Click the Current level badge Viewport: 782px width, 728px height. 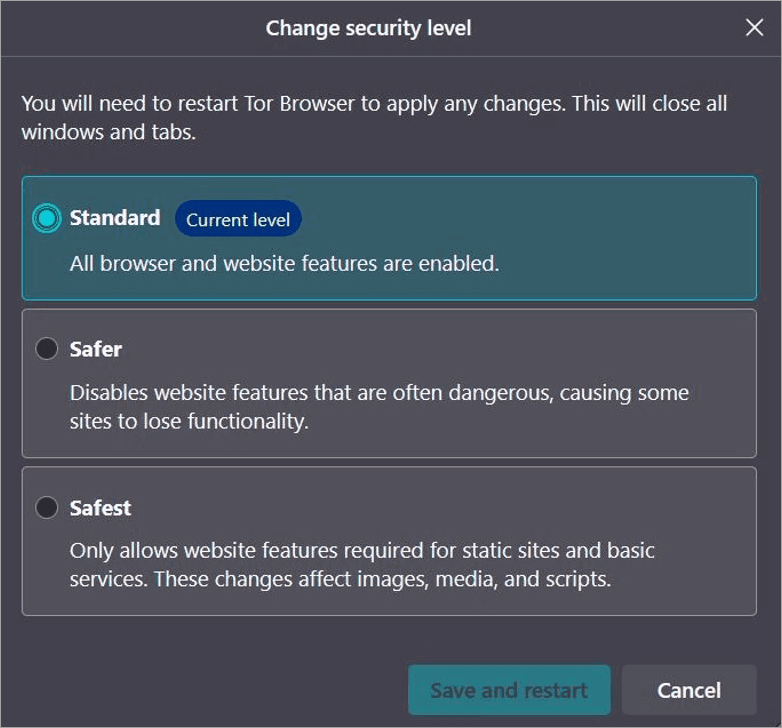[x=238, y=219]
